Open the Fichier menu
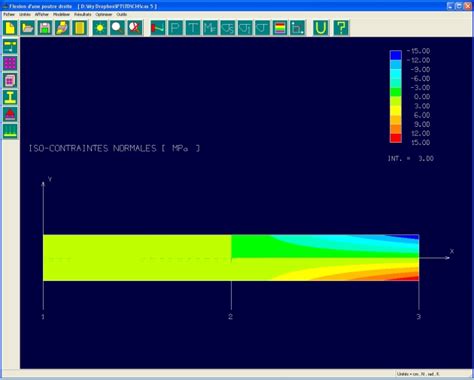This screenshot has height=380, width=474. point(9,15)
